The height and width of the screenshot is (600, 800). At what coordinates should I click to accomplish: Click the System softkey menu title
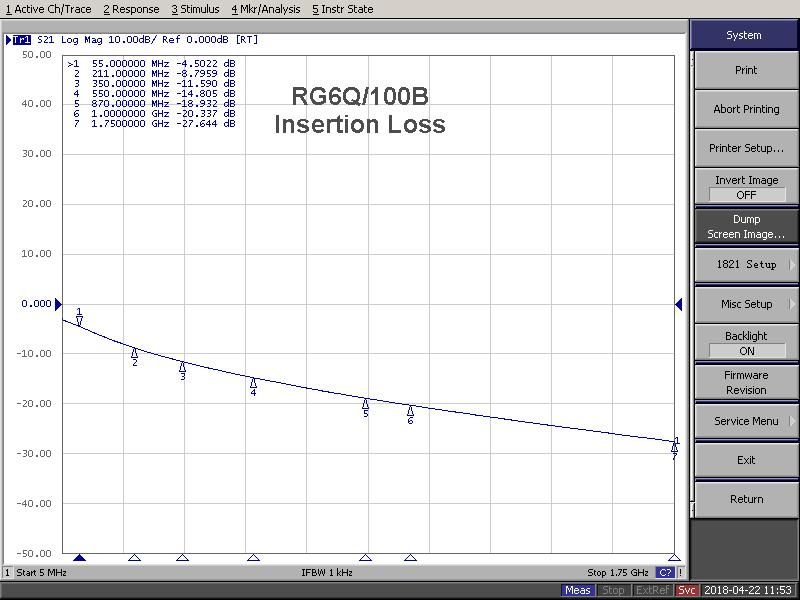click(744, 35)
